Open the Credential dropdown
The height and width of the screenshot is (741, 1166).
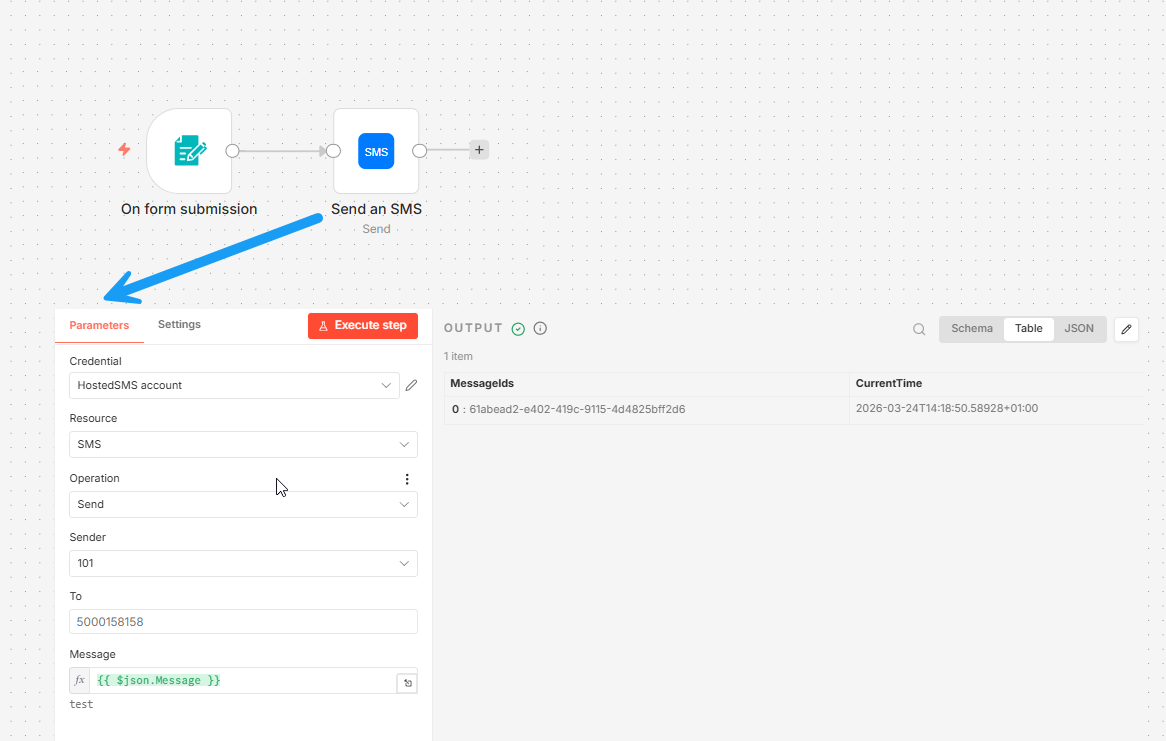click(234, 385)
